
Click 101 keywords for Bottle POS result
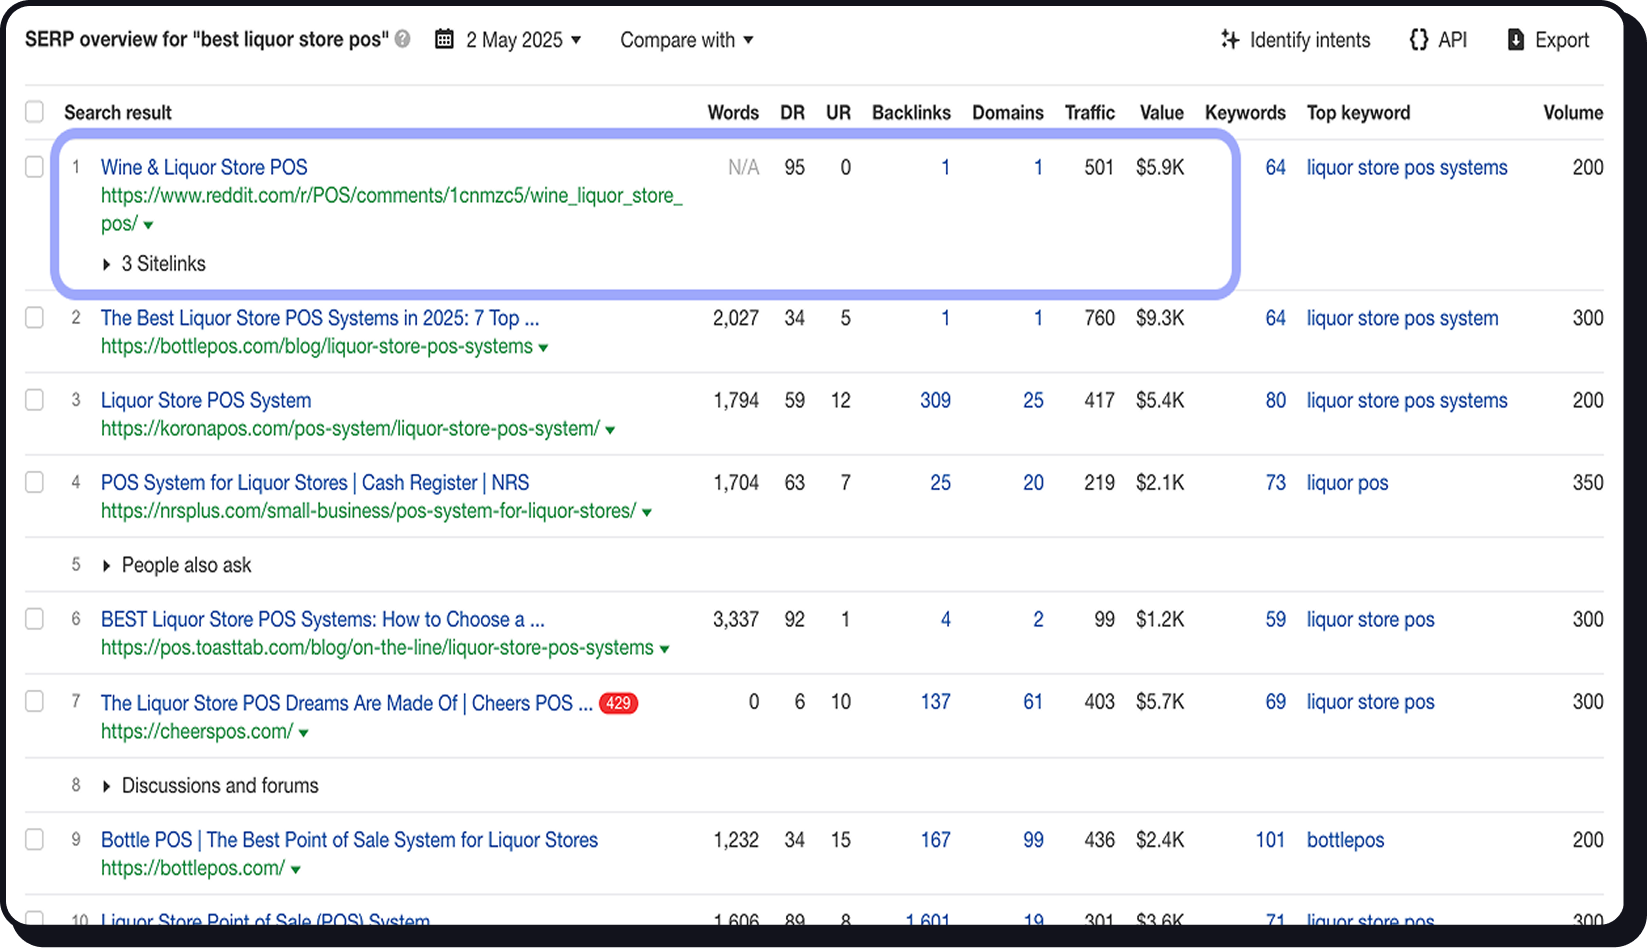1270,839
